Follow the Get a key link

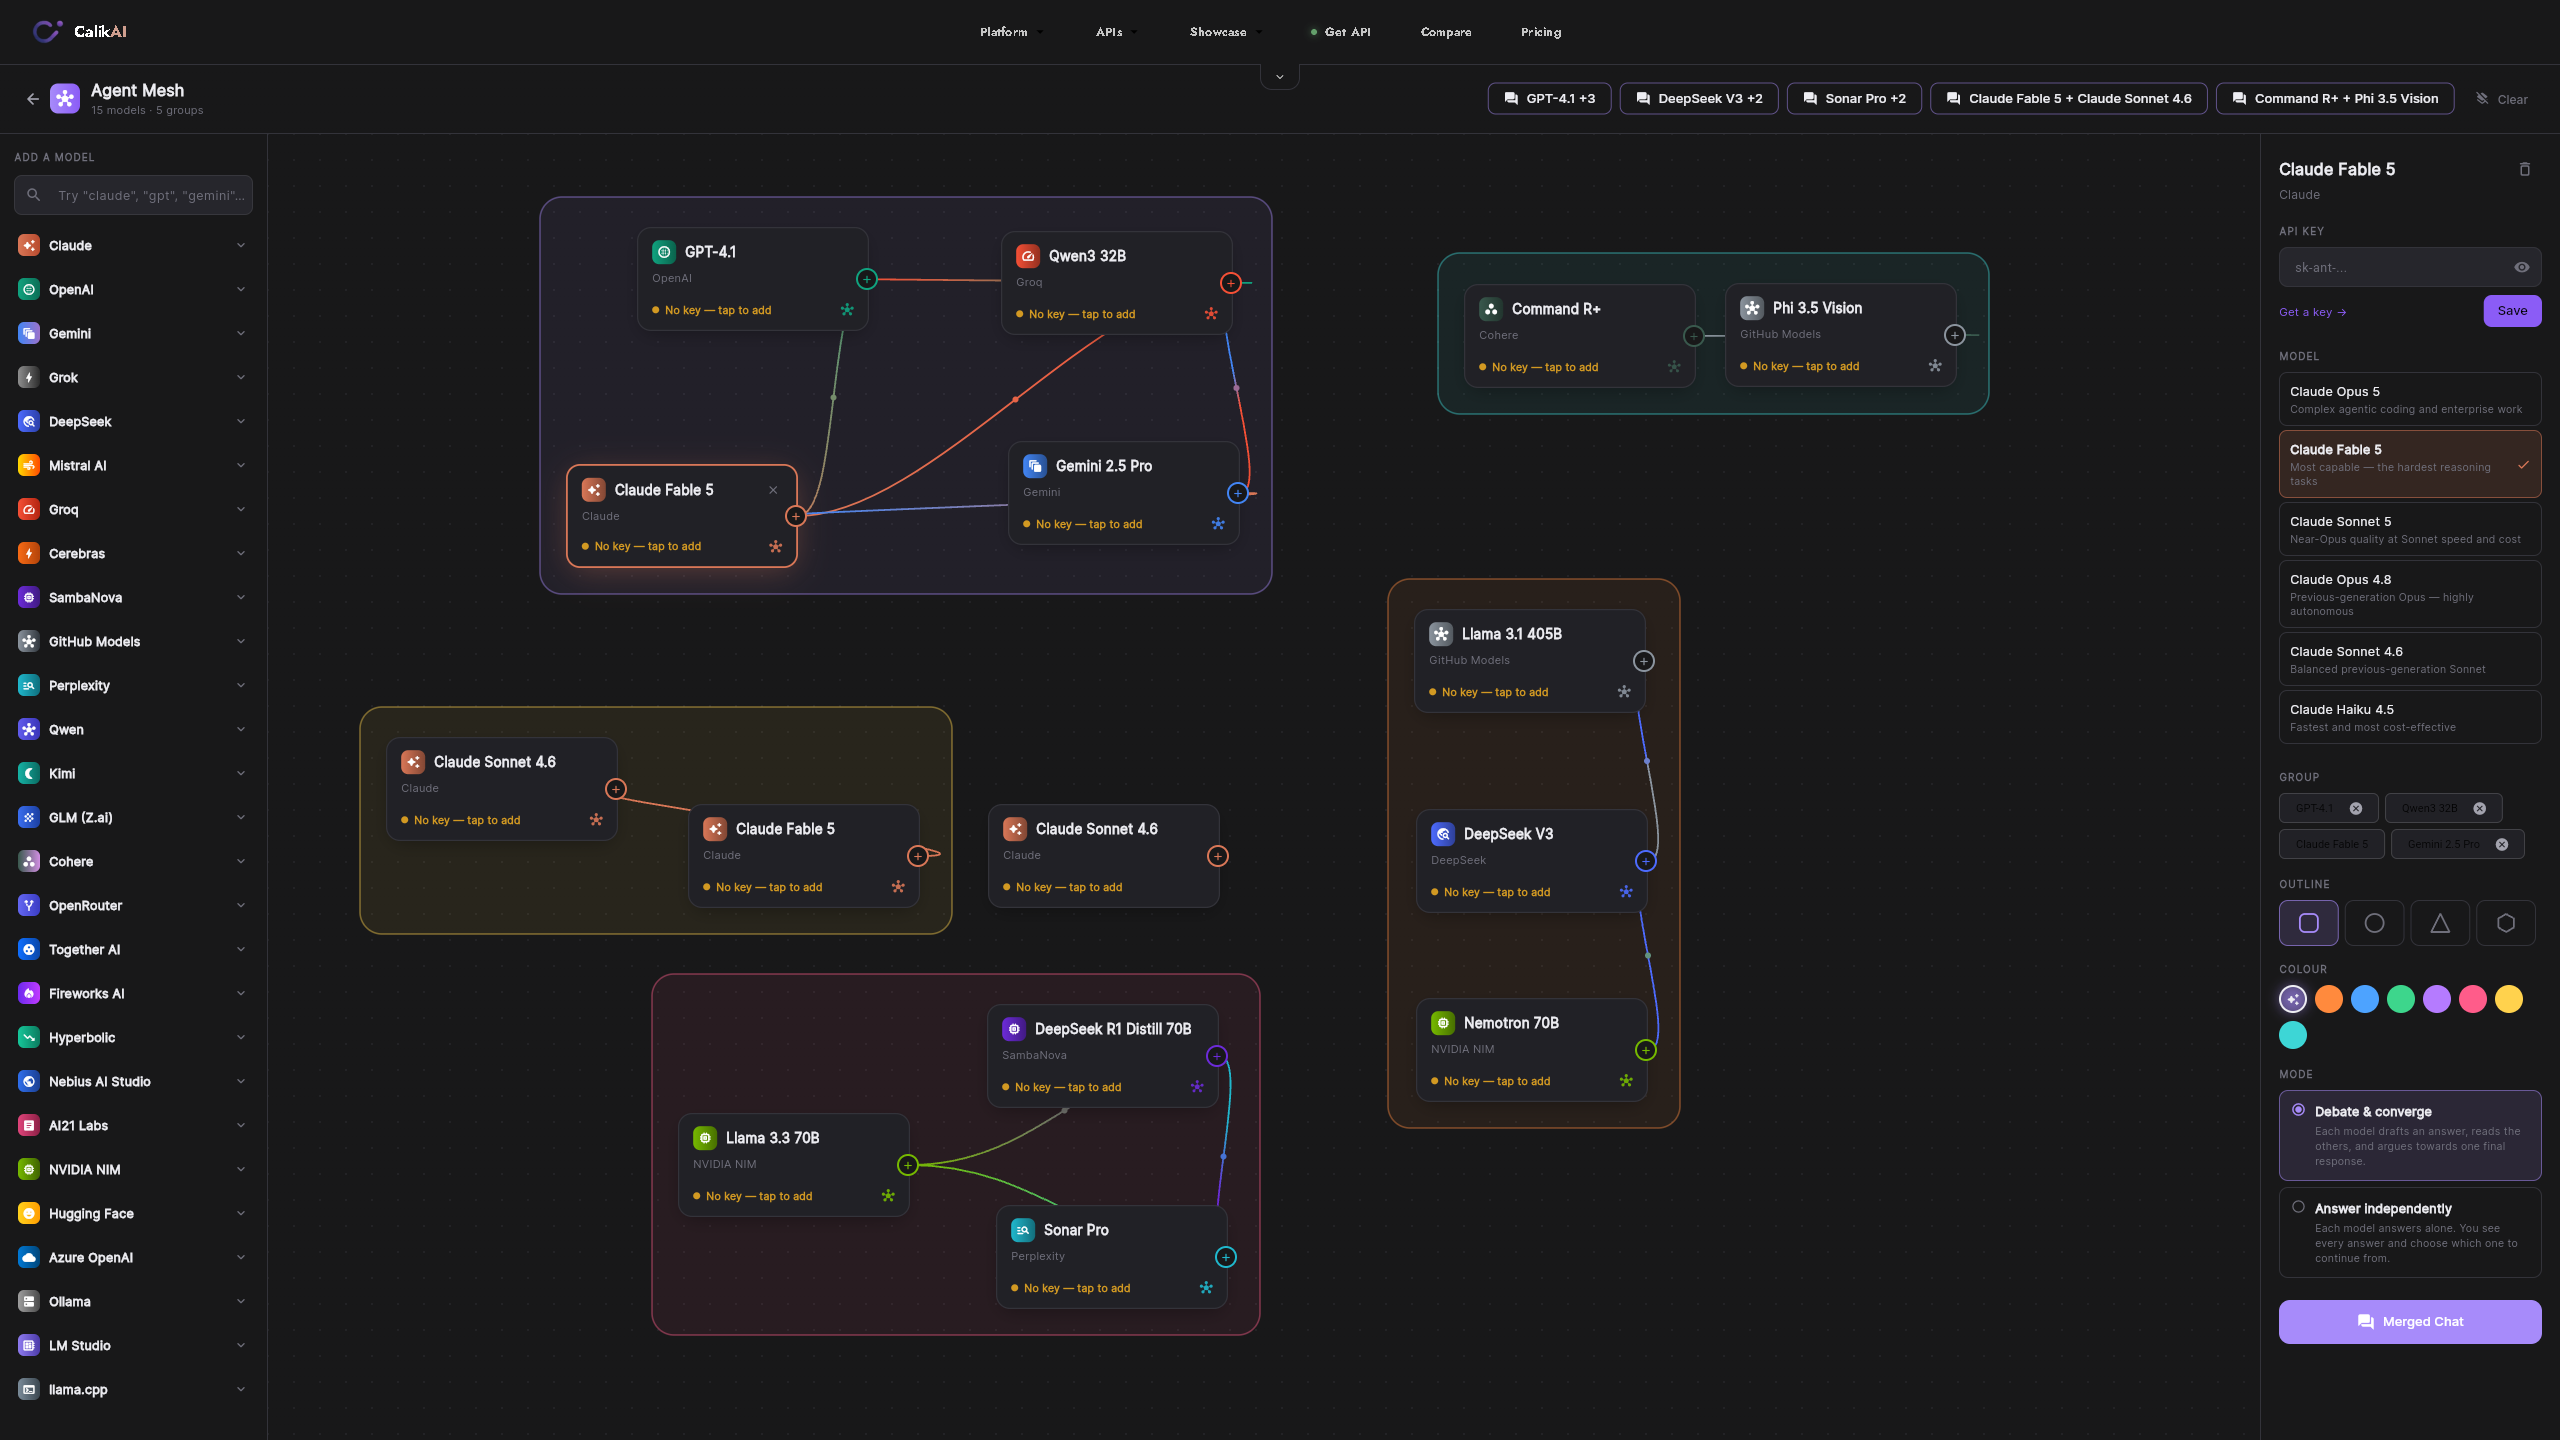click(2312, 312)
